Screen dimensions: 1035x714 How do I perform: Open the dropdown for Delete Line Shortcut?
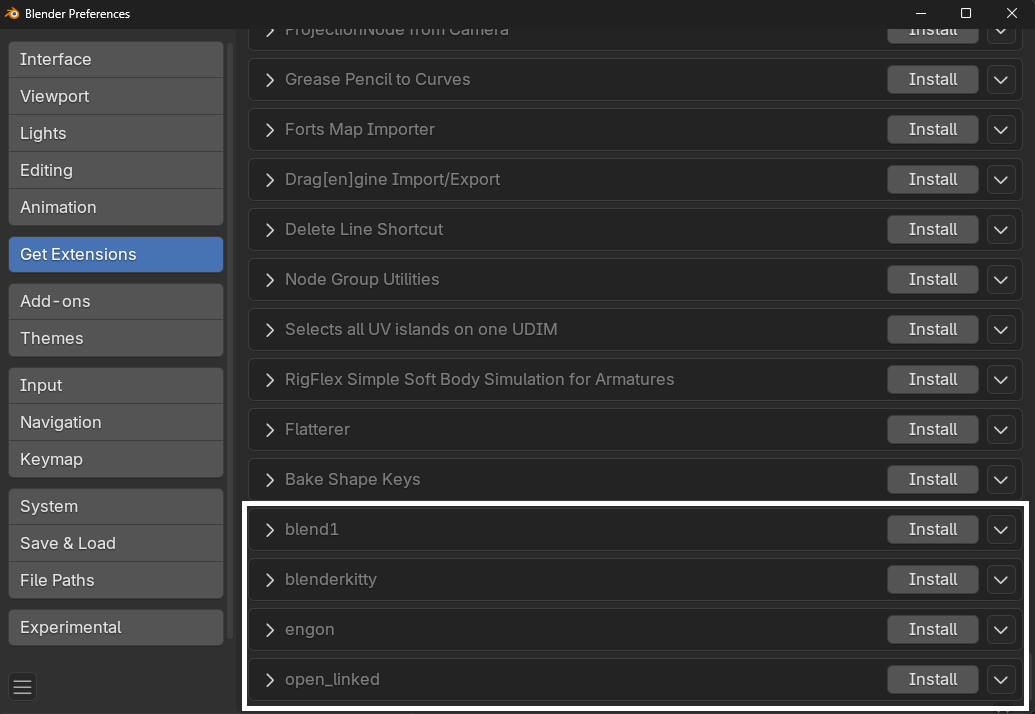1000,229
